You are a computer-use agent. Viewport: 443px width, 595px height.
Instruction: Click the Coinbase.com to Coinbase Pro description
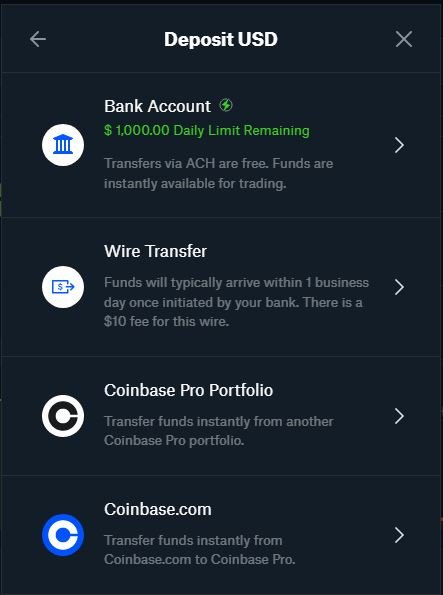pyautogui.click(x=200, y=550)
